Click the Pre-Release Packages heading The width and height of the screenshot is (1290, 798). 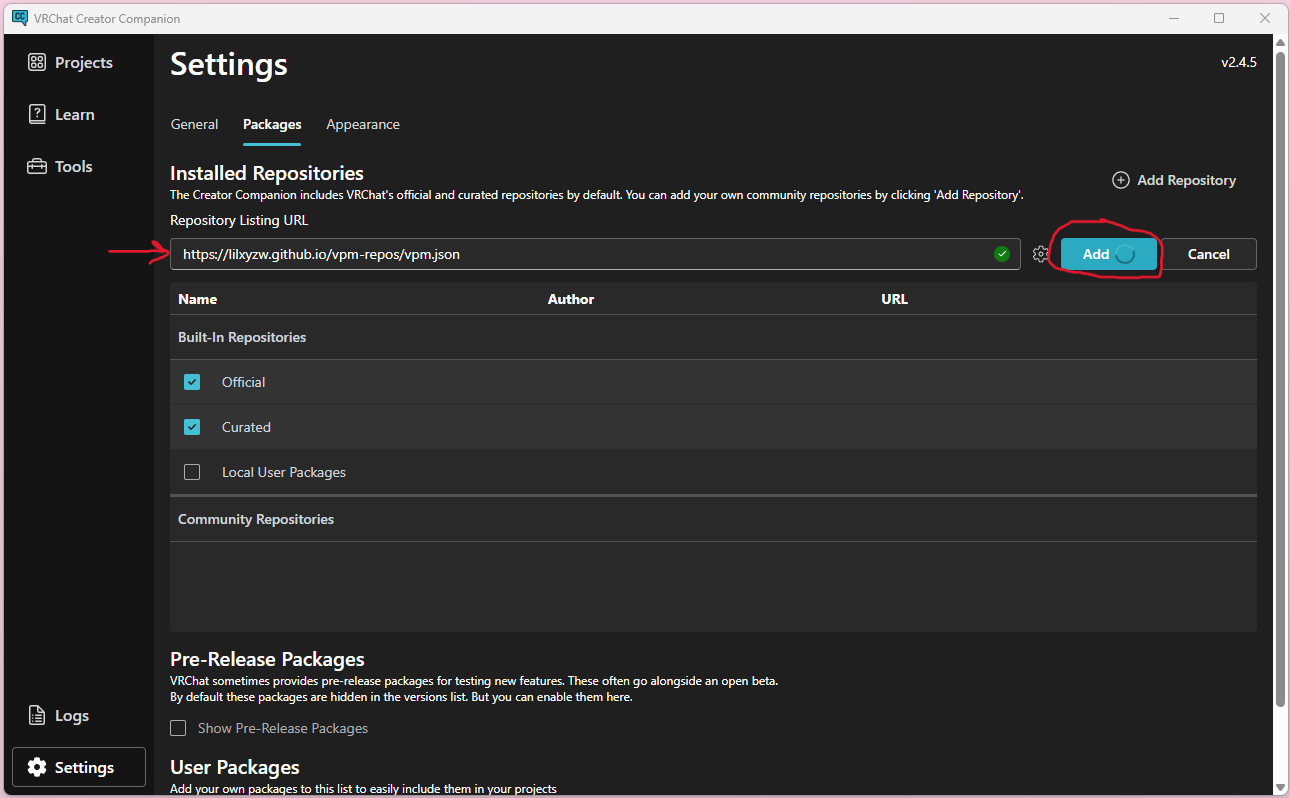click(267, 659)
